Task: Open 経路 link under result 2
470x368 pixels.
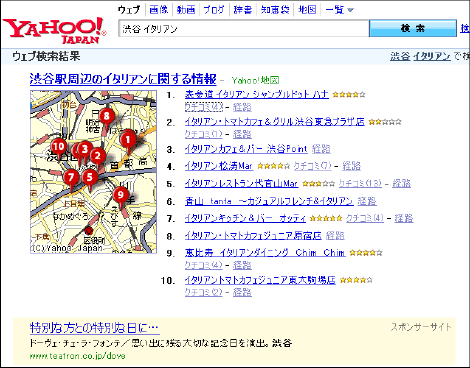Action: (x=242, y=134)
